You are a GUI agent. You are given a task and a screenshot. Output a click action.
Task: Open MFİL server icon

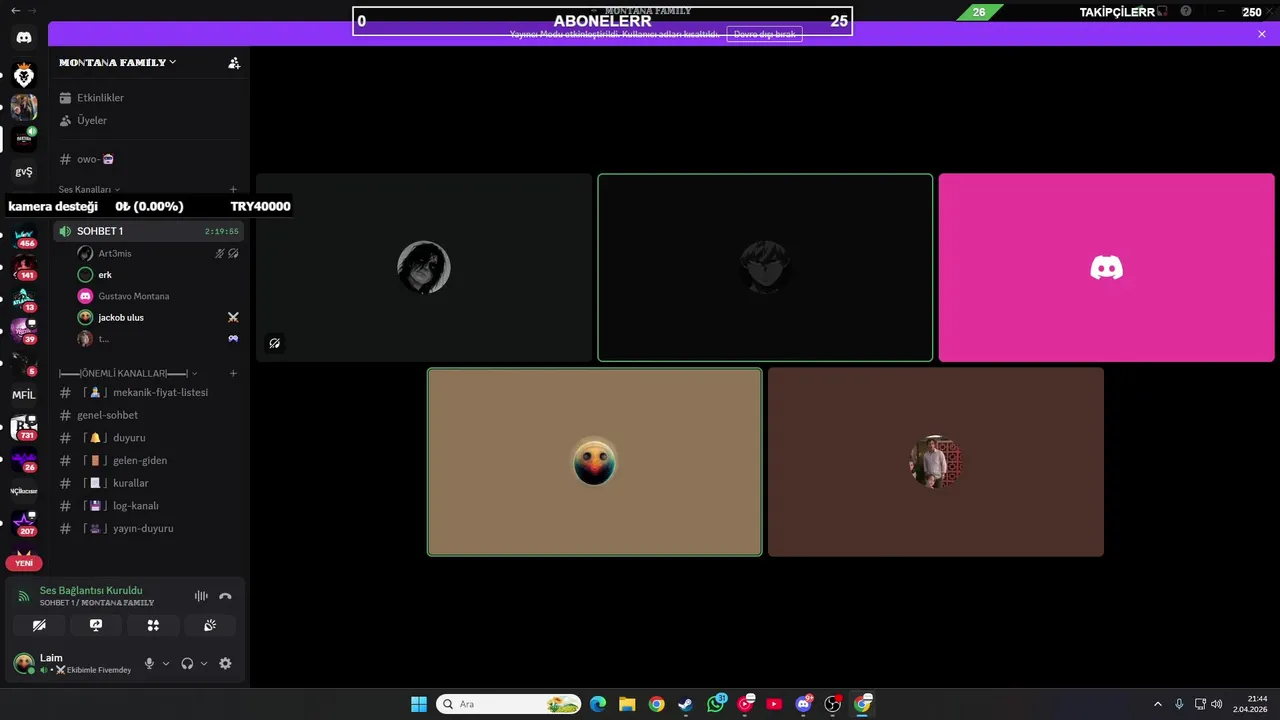[24, 395]
